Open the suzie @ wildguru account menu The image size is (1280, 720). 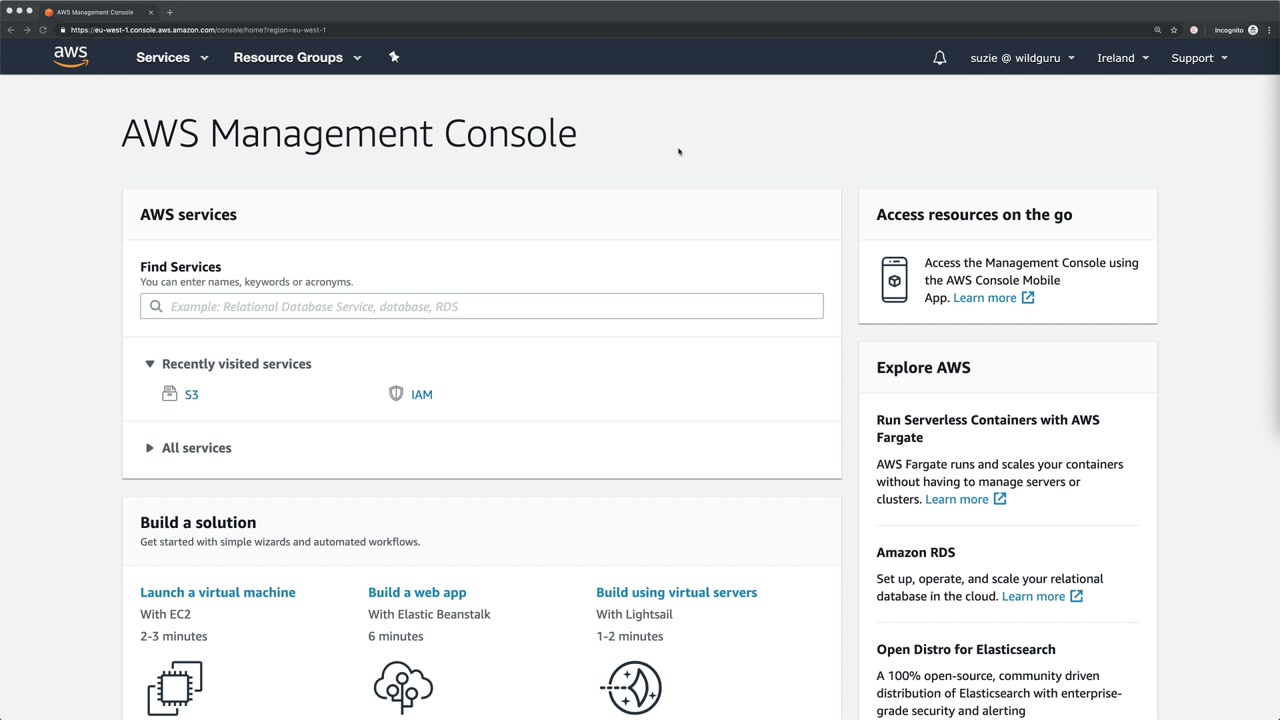(1022, 58)
